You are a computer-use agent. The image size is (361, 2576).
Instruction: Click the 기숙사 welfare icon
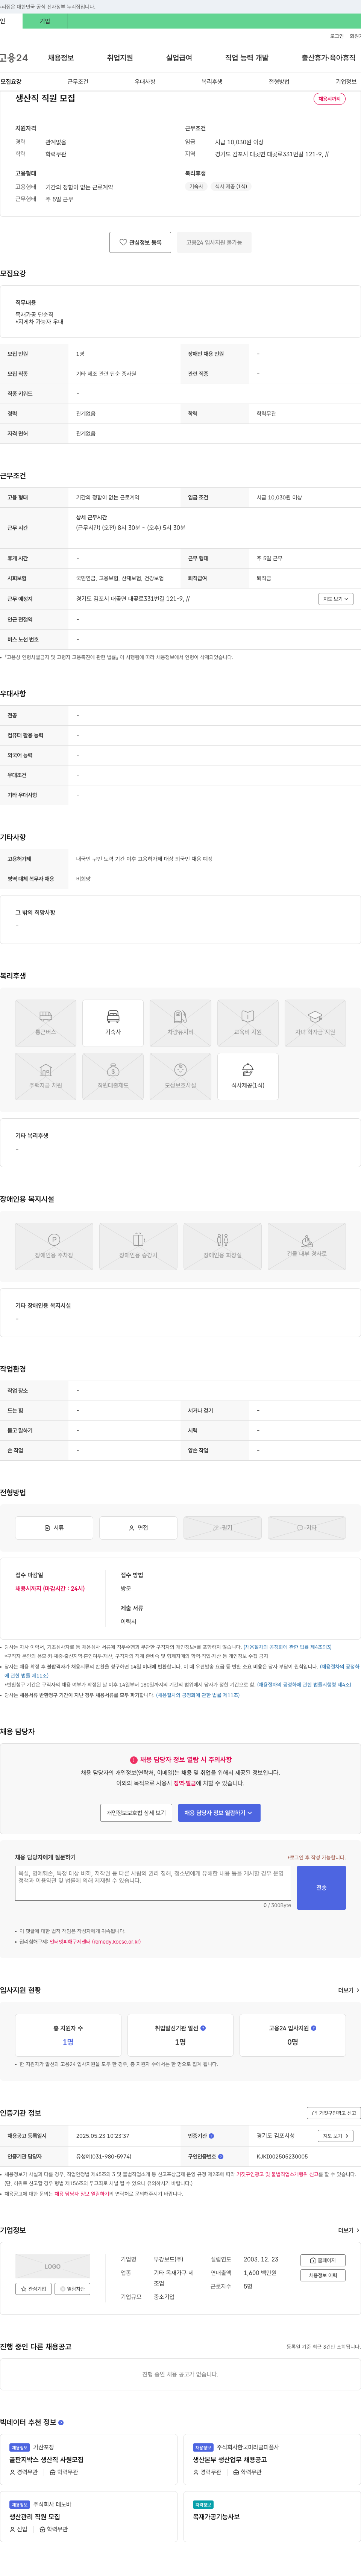[113, 1023]
